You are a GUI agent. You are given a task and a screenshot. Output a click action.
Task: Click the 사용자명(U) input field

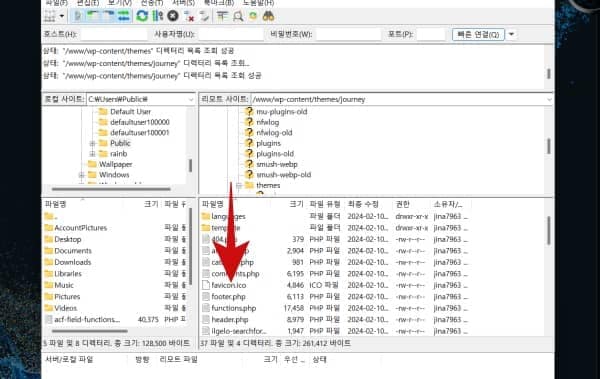231,34
